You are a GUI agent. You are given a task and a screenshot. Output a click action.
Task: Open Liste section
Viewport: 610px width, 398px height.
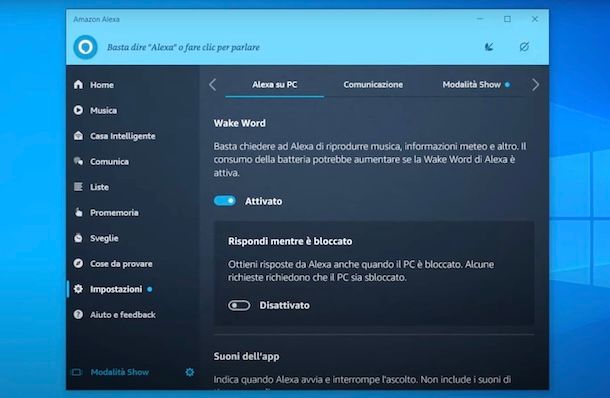[100, 187]
